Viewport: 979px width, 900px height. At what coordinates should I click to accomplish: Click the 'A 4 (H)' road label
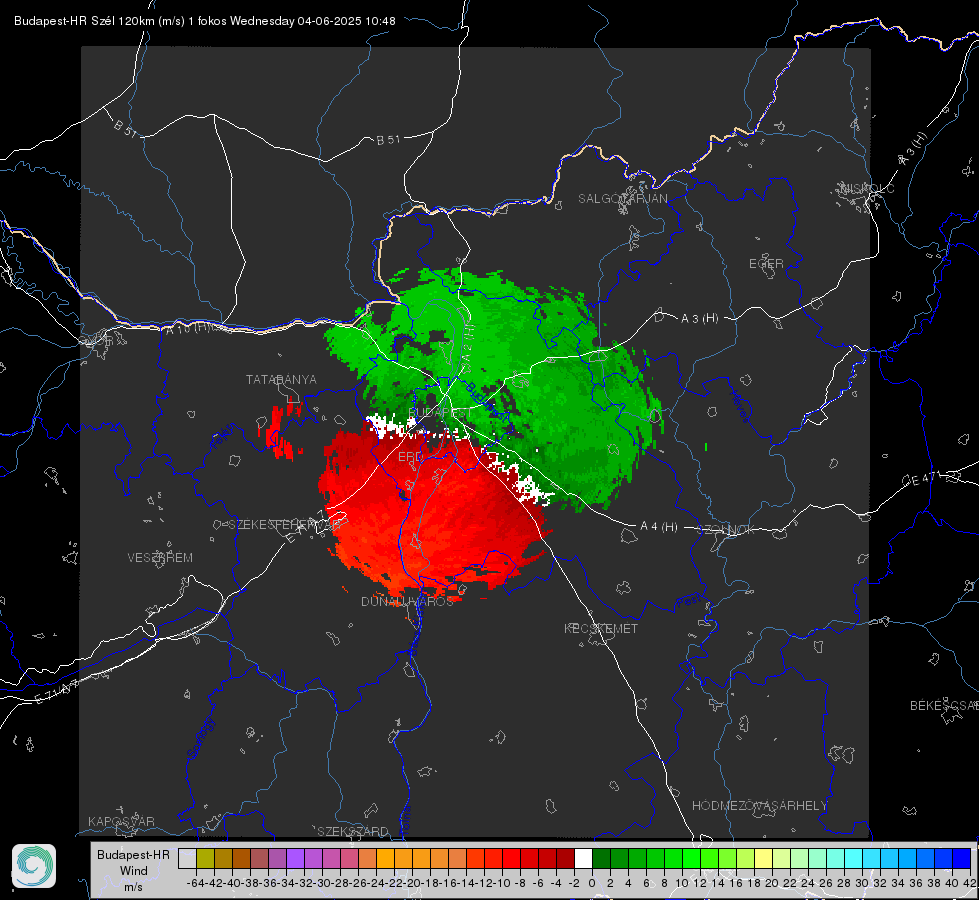pos(659,527)
